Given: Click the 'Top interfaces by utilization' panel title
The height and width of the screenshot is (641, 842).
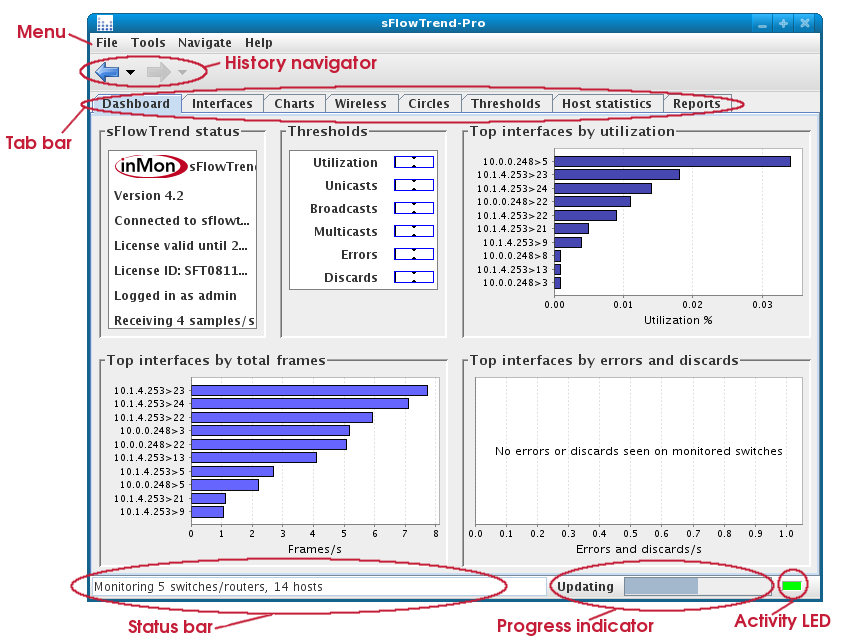Looking at the screenshot, I should tap(572, 132).
